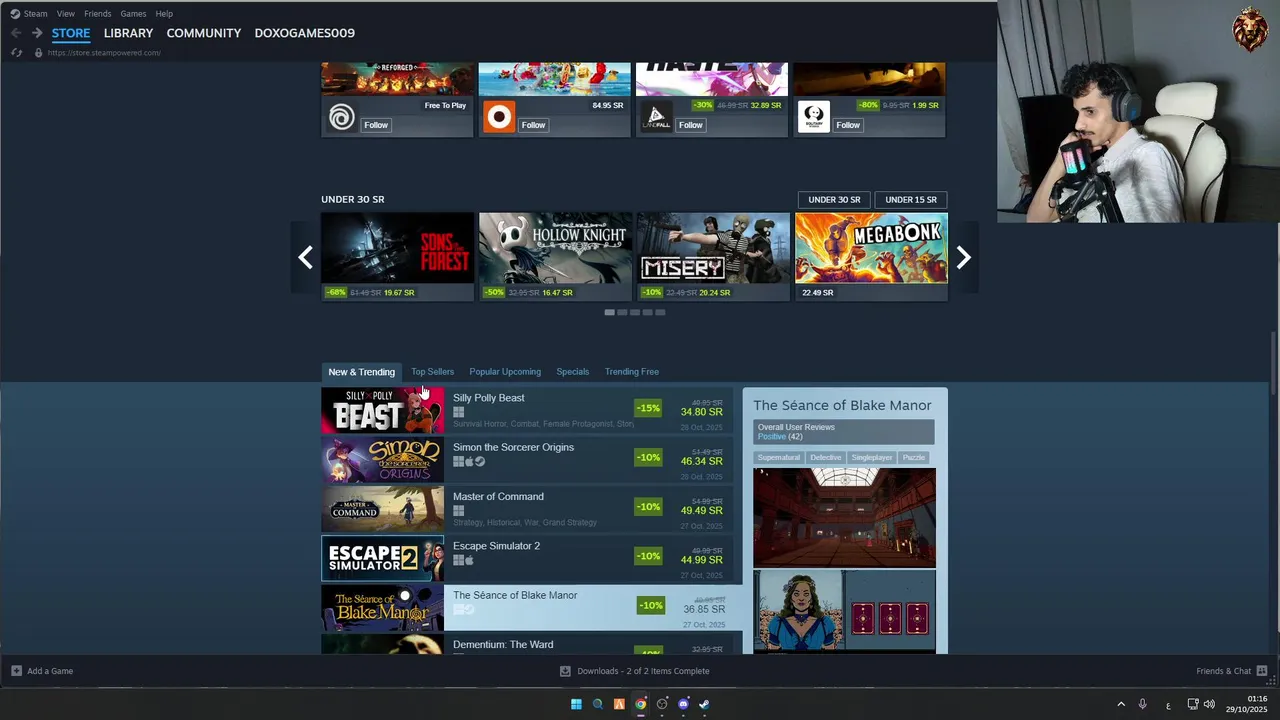Open Sons of the Forest capsule
Image resolution: width=1280 pixels, height=720 pixels.
coord(398,256)
